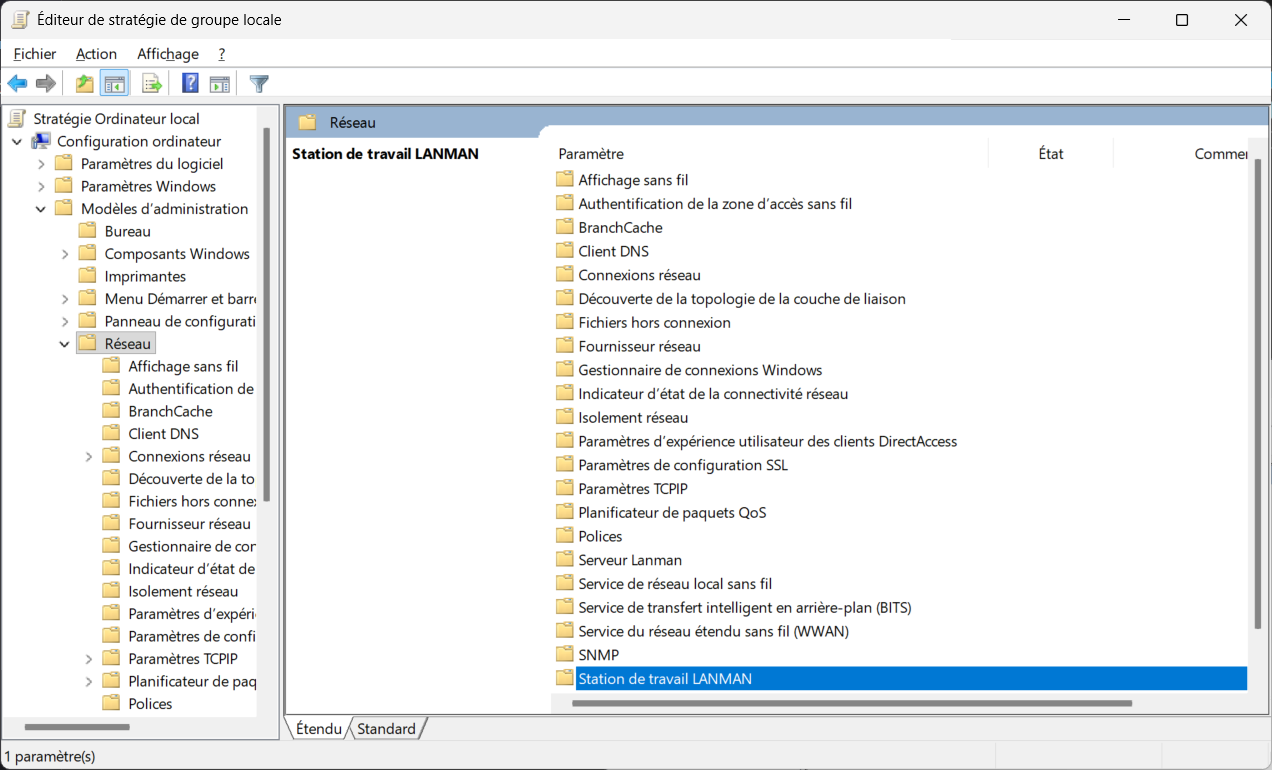Click Polices folder icon in right list
Image resolution: width=1272 pixels, height=770 pixels.
565,536
